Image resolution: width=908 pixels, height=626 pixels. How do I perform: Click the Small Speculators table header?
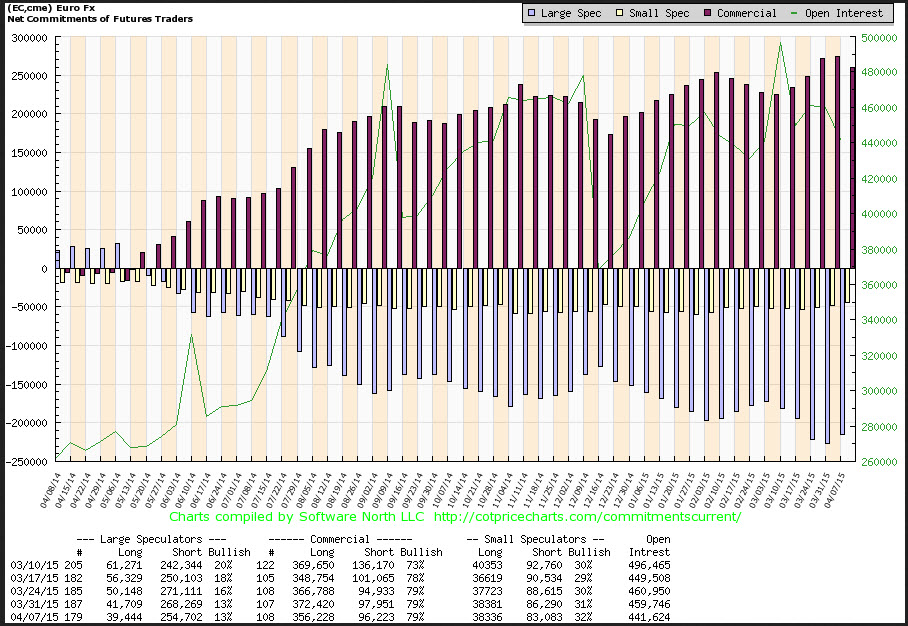tap(539, 537)
